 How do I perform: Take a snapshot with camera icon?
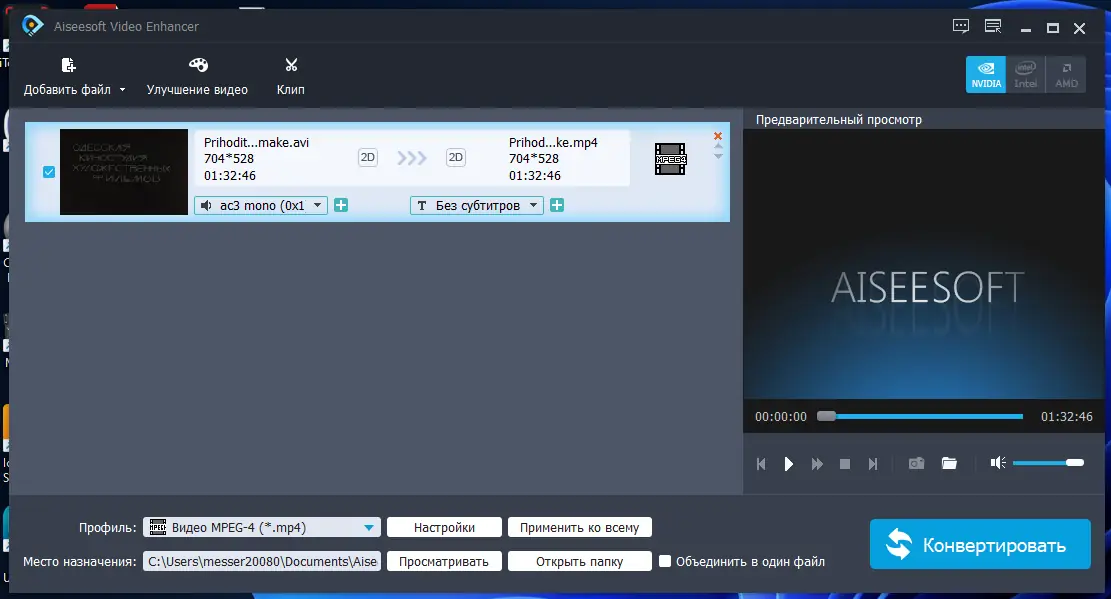[x=916, y=463]
